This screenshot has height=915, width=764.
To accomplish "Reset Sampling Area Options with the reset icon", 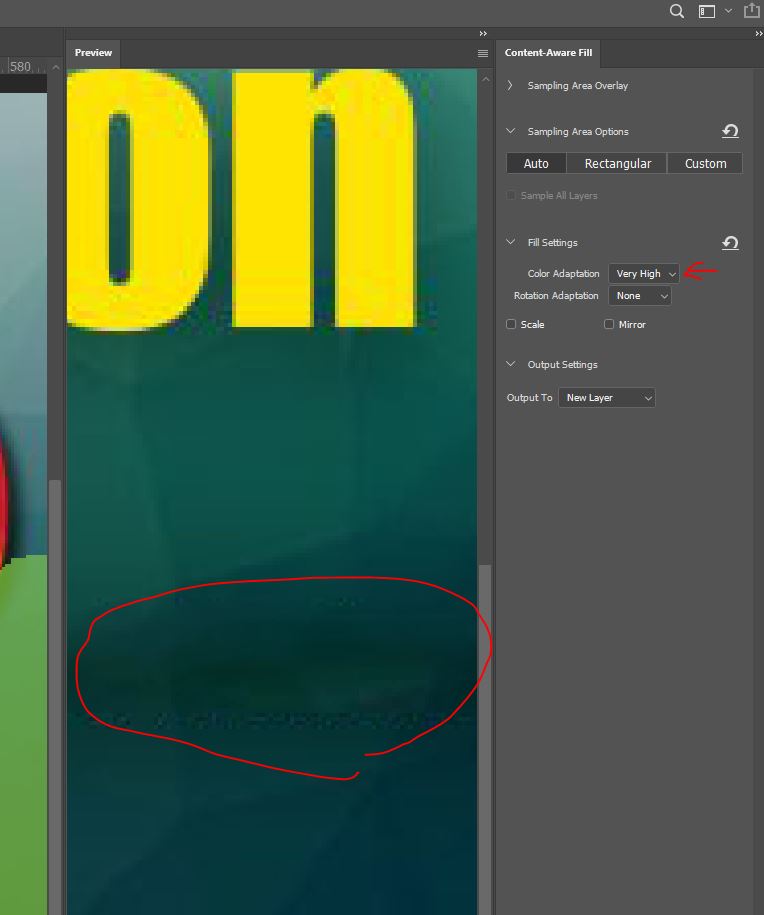I will [730, 132].
